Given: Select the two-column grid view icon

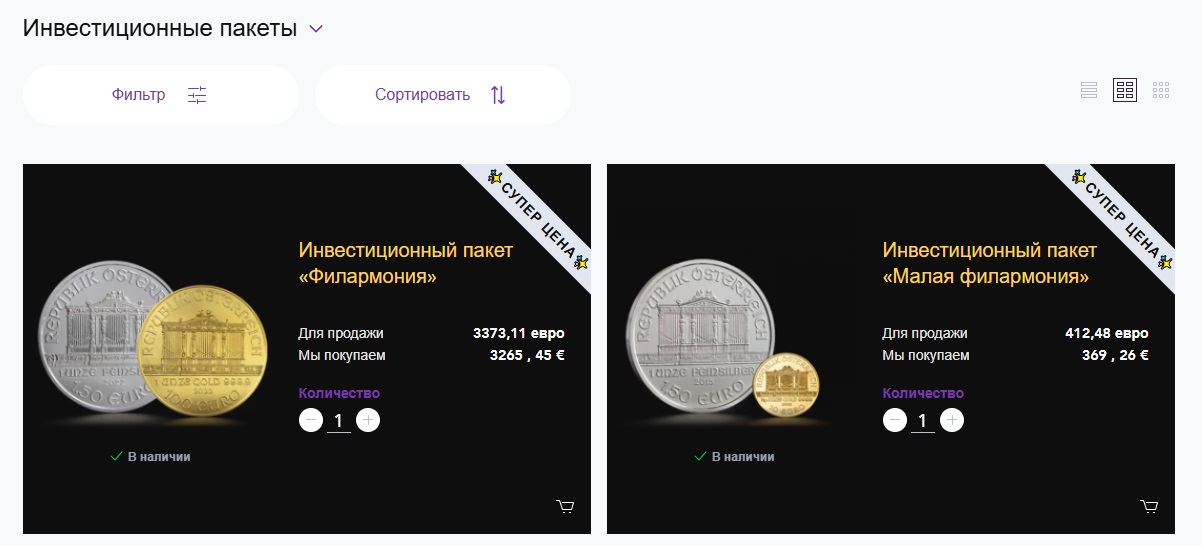Looking at the screenshot, I should tap(1125, 90).
